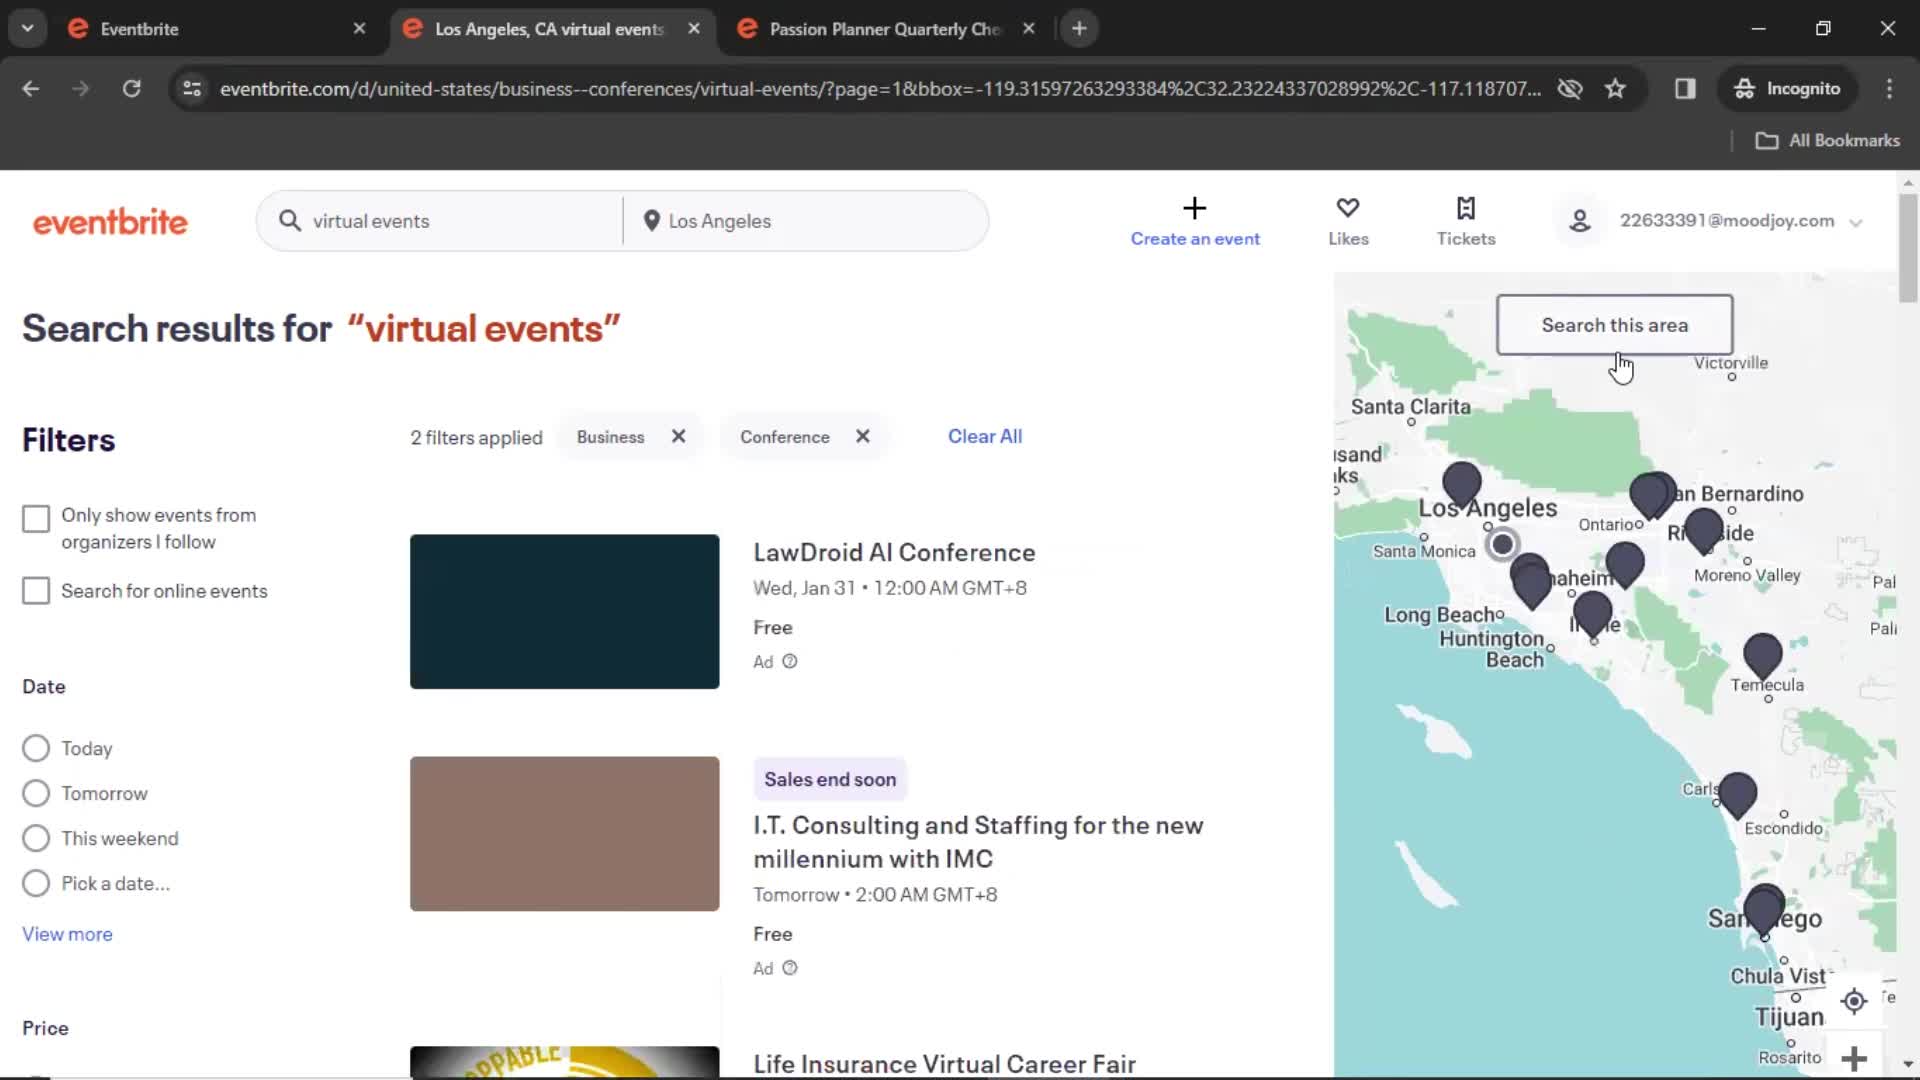The width and height of the screenshot is (1920, 1080).
Task: Expand the account email dropdown arrow
Action: pos(1856,223)
